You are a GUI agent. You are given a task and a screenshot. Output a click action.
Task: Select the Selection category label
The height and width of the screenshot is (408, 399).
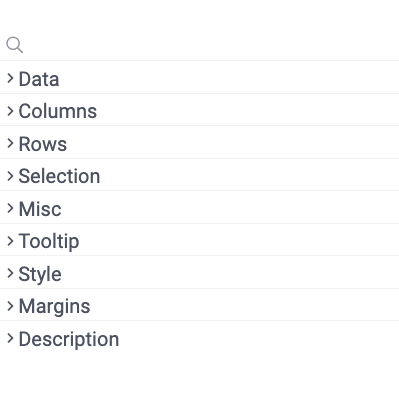click(x=59, y=176)
